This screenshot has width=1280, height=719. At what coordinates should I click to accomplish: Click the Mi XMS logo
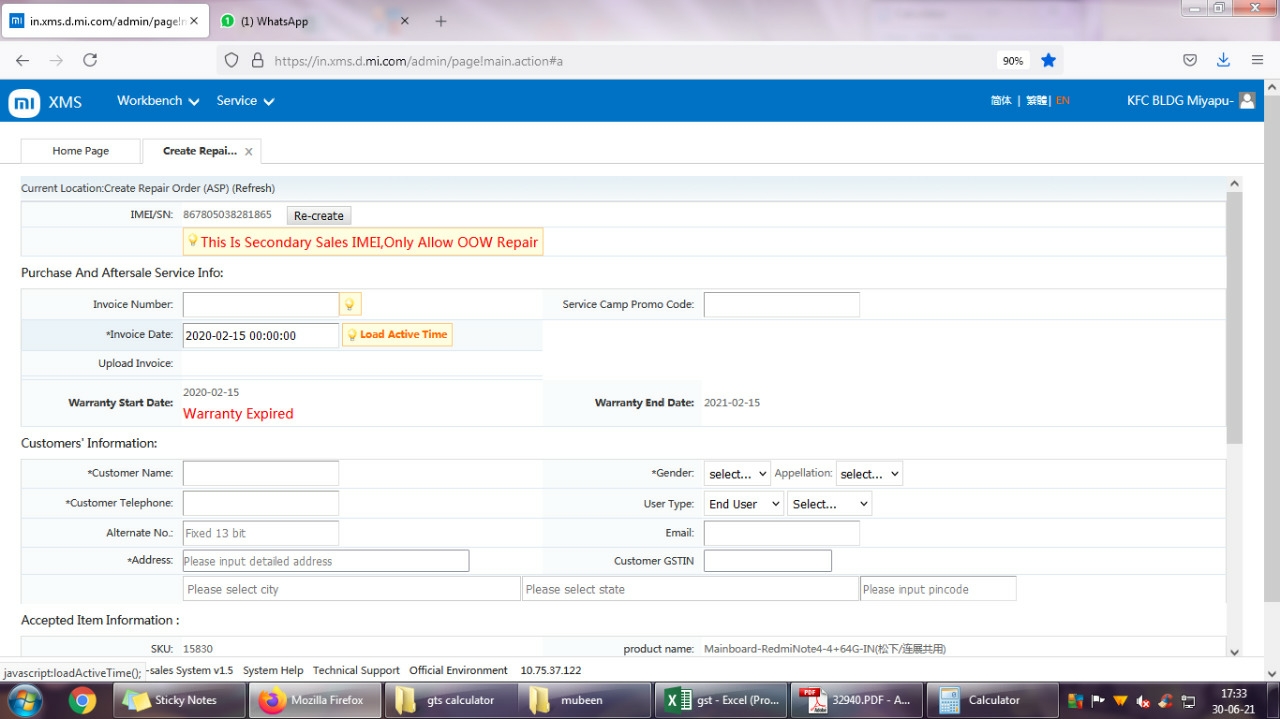(25, 102)
